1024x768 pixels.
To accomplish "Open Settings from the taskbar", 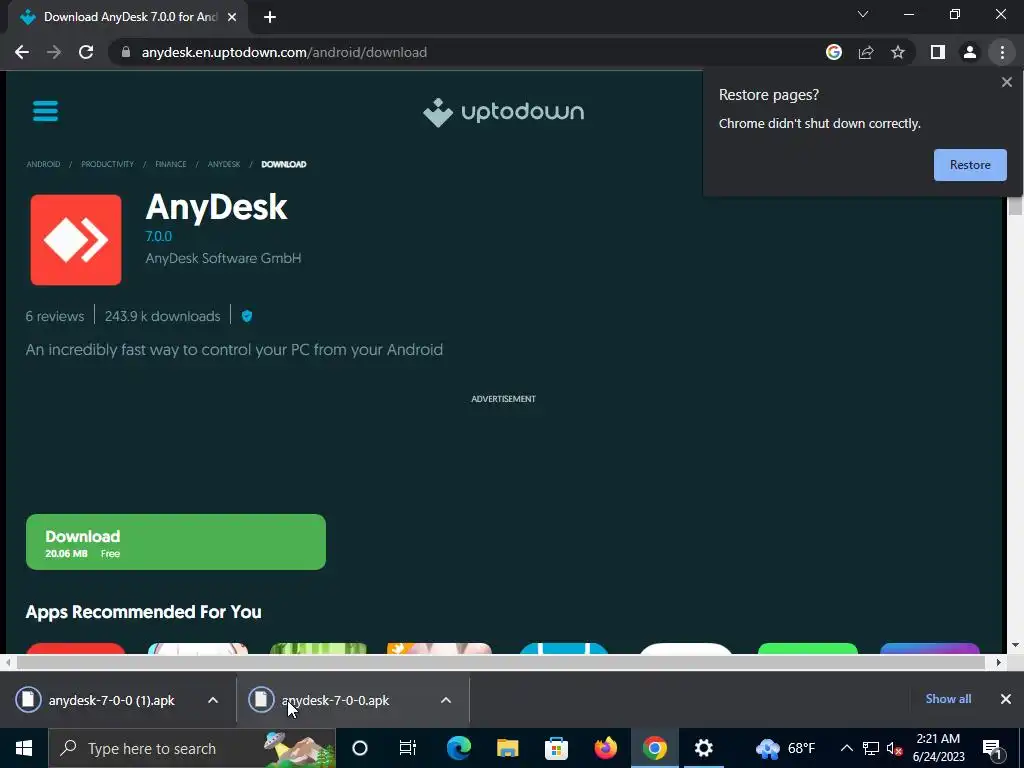I will point(703,748).
